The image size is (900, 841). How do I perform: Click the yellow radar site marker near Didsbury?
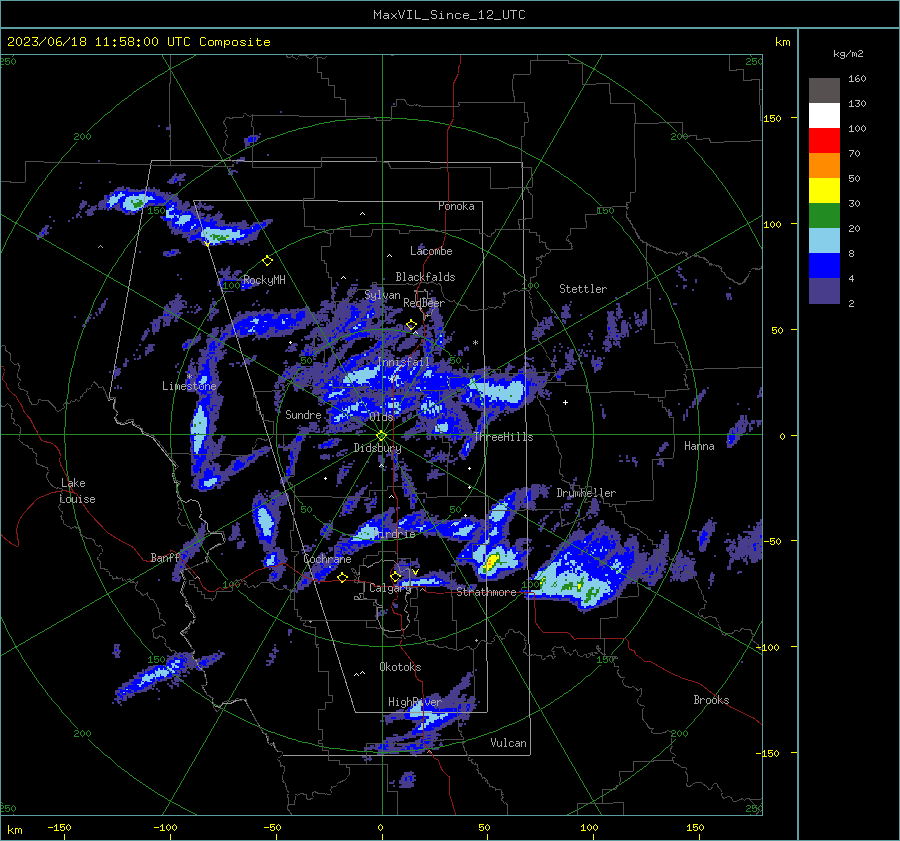tap(381, 436)
